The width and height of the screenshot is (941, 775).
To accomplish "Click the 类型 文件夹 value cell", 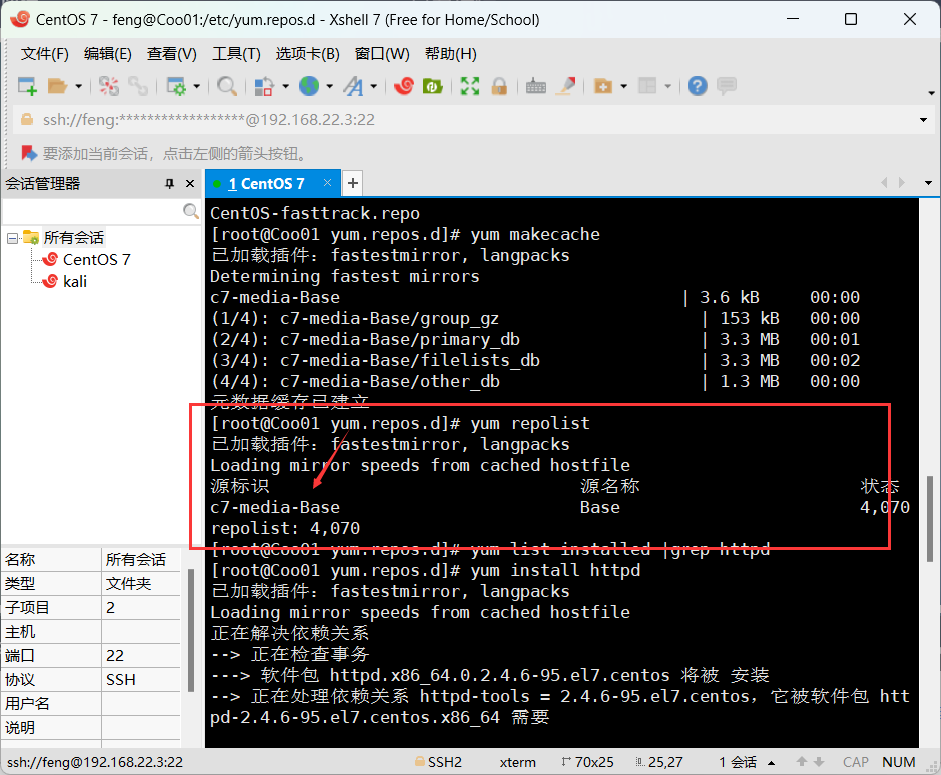I will tap(141, 584).
